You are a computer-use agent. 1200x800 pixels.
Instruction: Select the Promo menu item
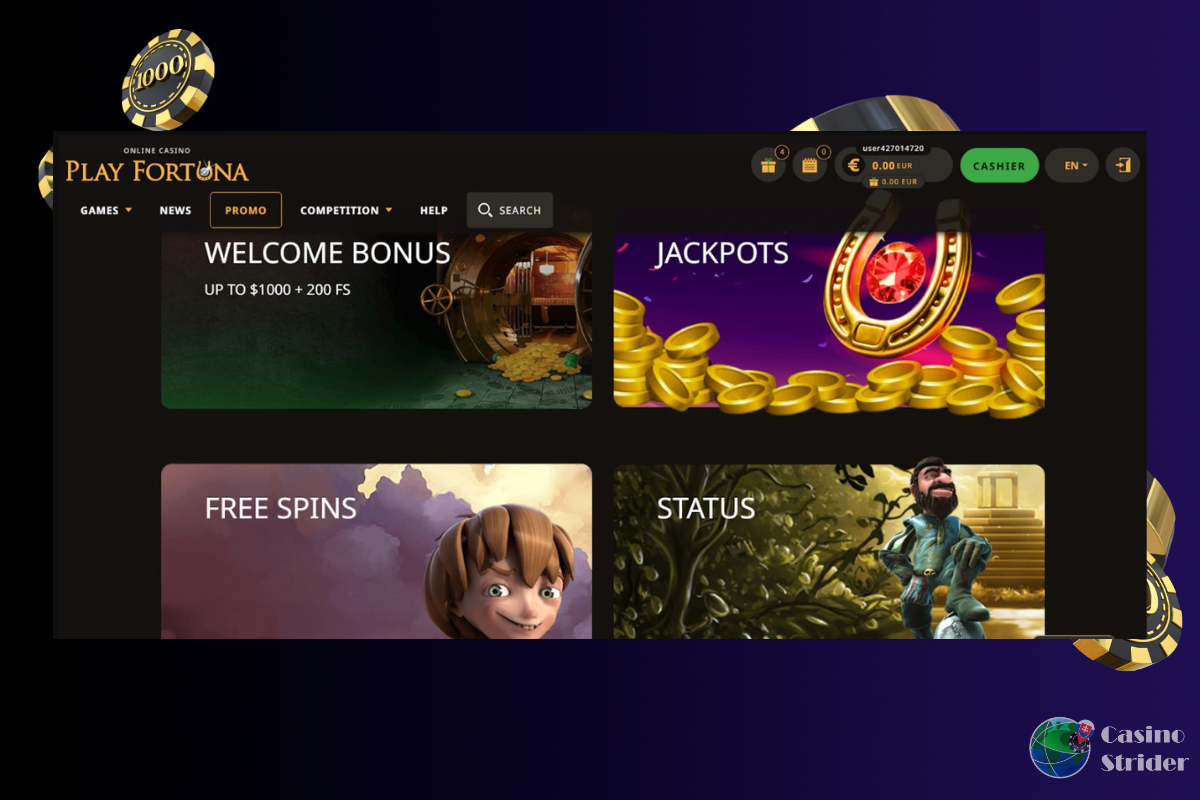tap(246, 210)
